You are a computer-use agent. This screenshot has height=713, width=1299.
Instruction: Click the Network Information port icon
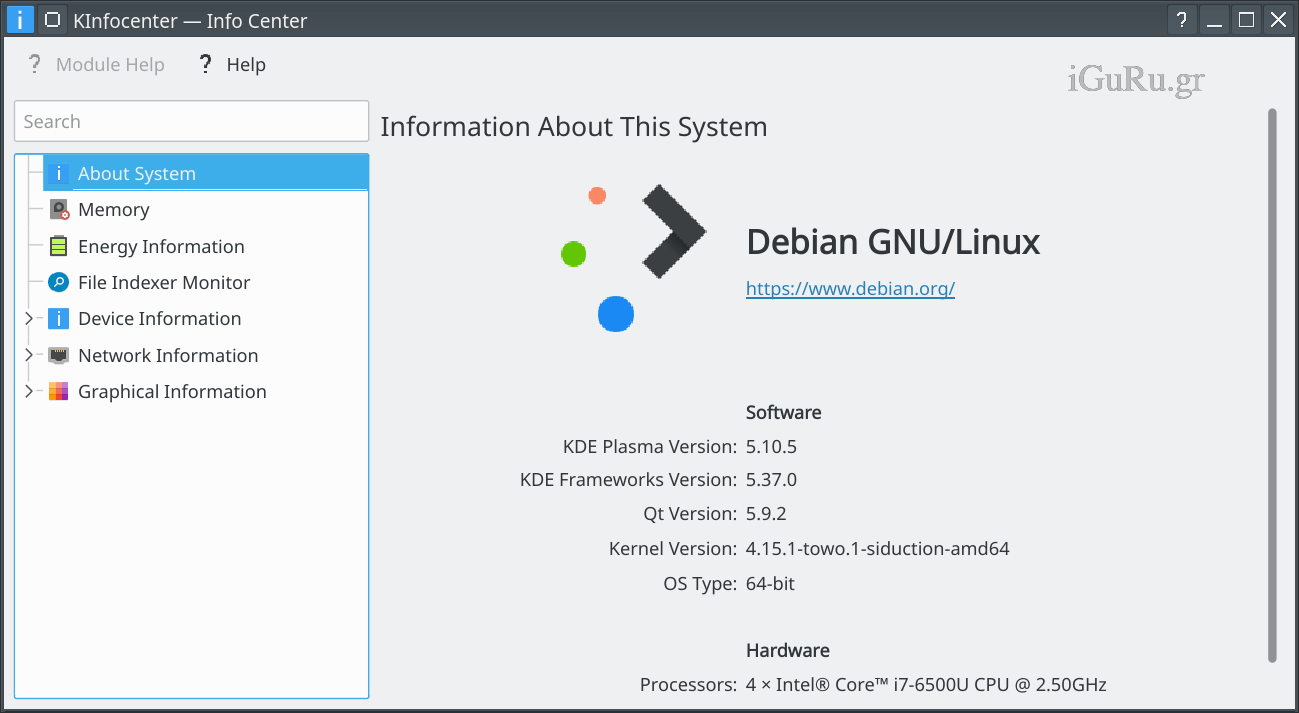[x=59, y=355]
